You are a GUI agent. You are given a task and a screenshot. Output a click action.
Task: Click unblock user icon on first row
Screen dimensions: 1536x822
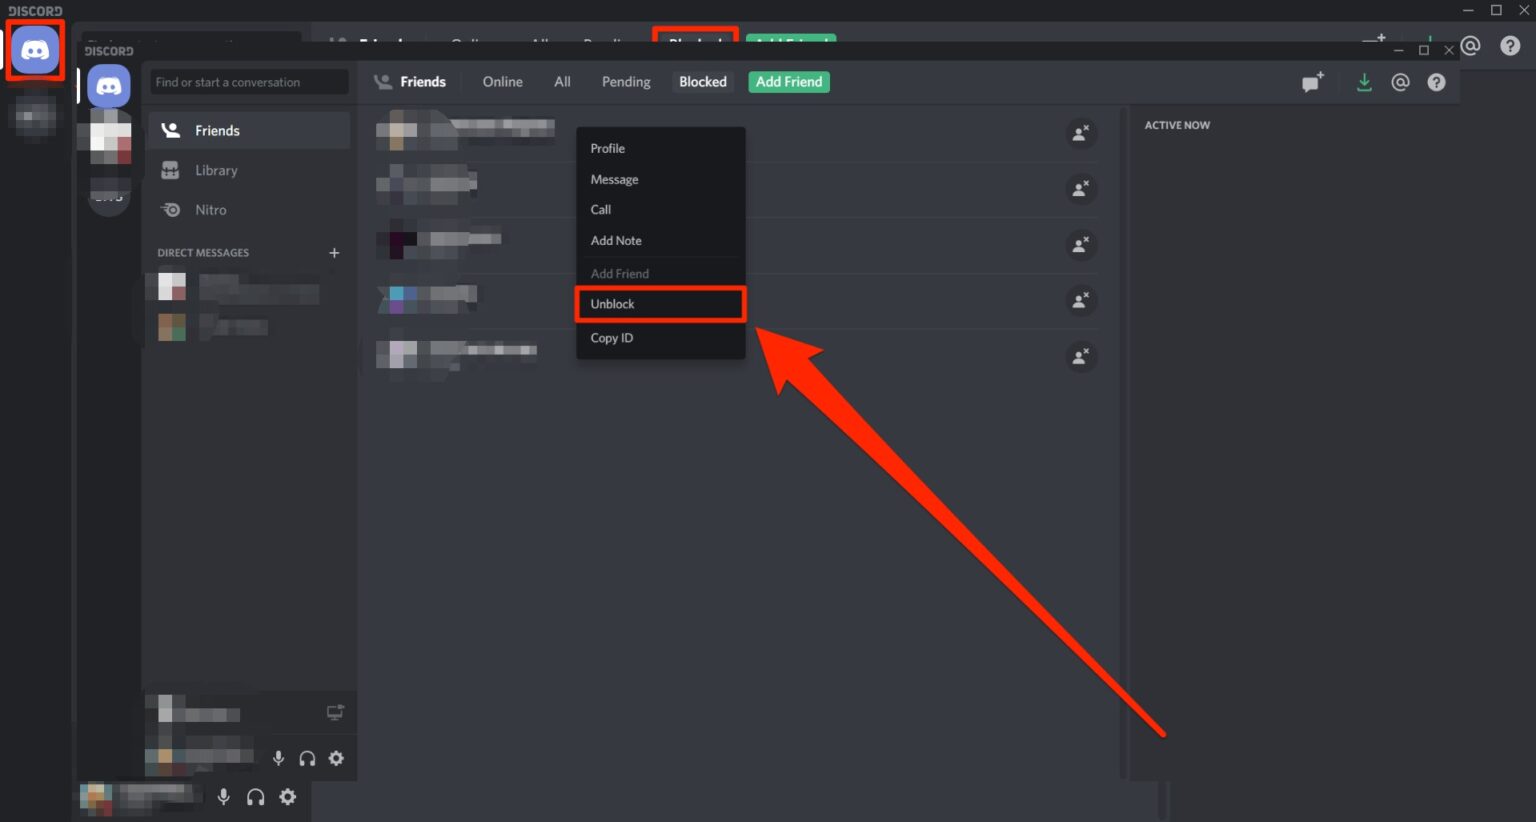[x=1080, y=133]
